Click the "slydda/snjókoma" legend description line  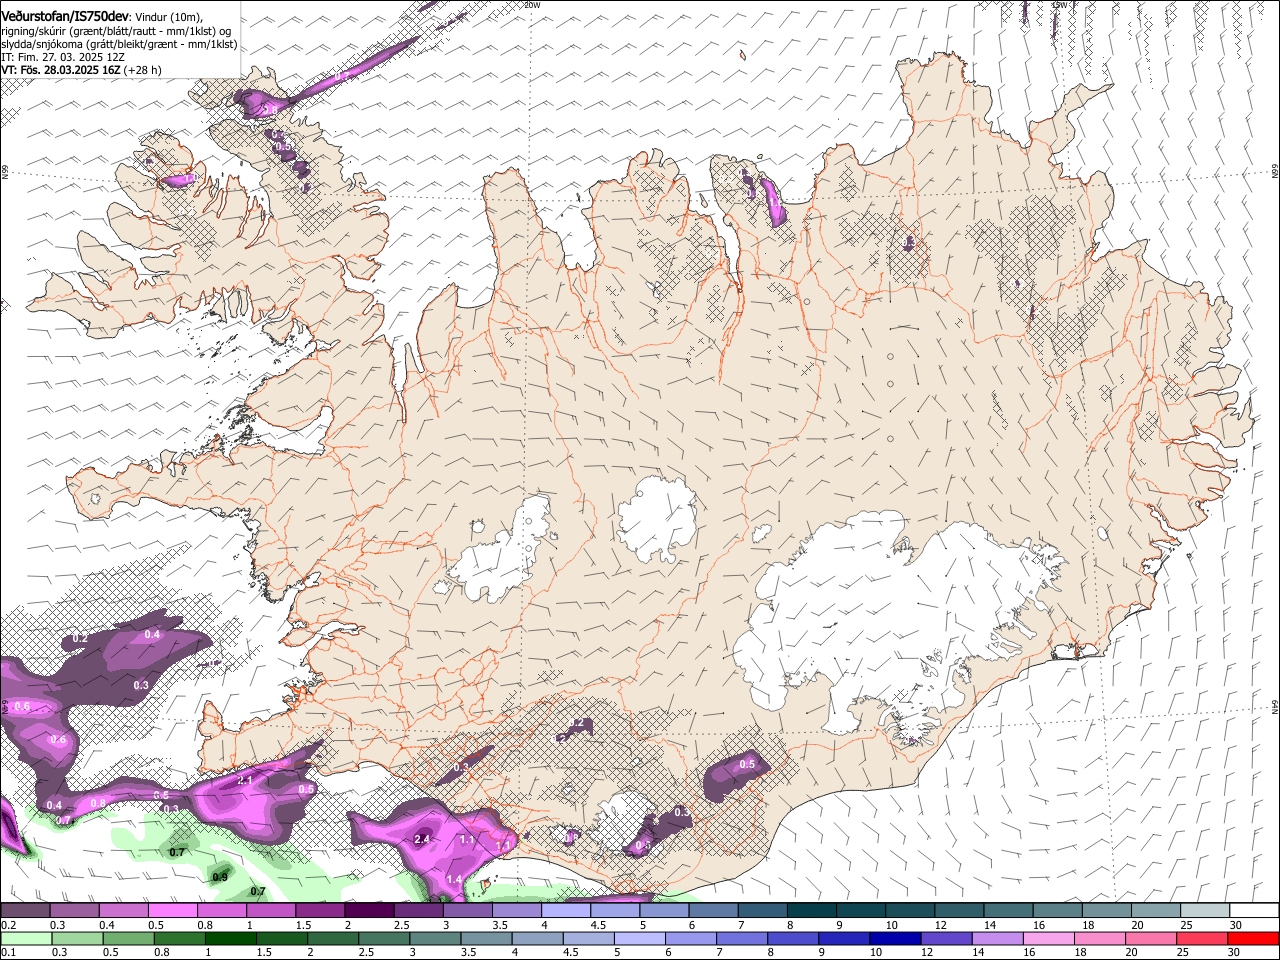119,44
